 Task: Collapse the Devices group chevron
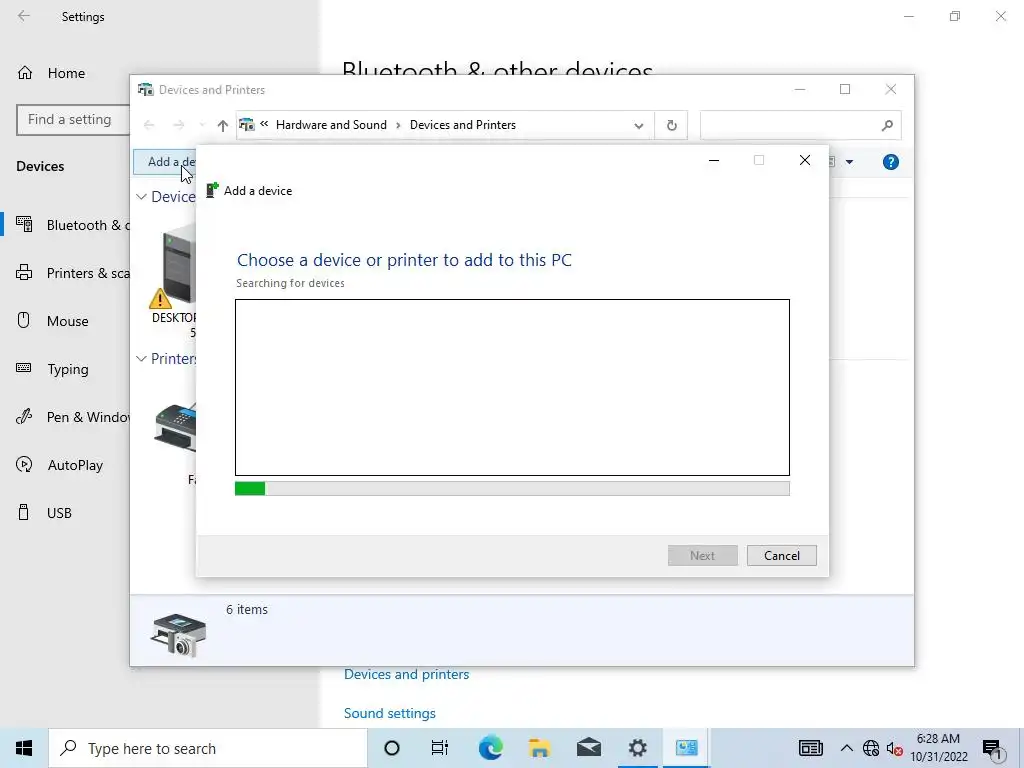click(141, 197)
